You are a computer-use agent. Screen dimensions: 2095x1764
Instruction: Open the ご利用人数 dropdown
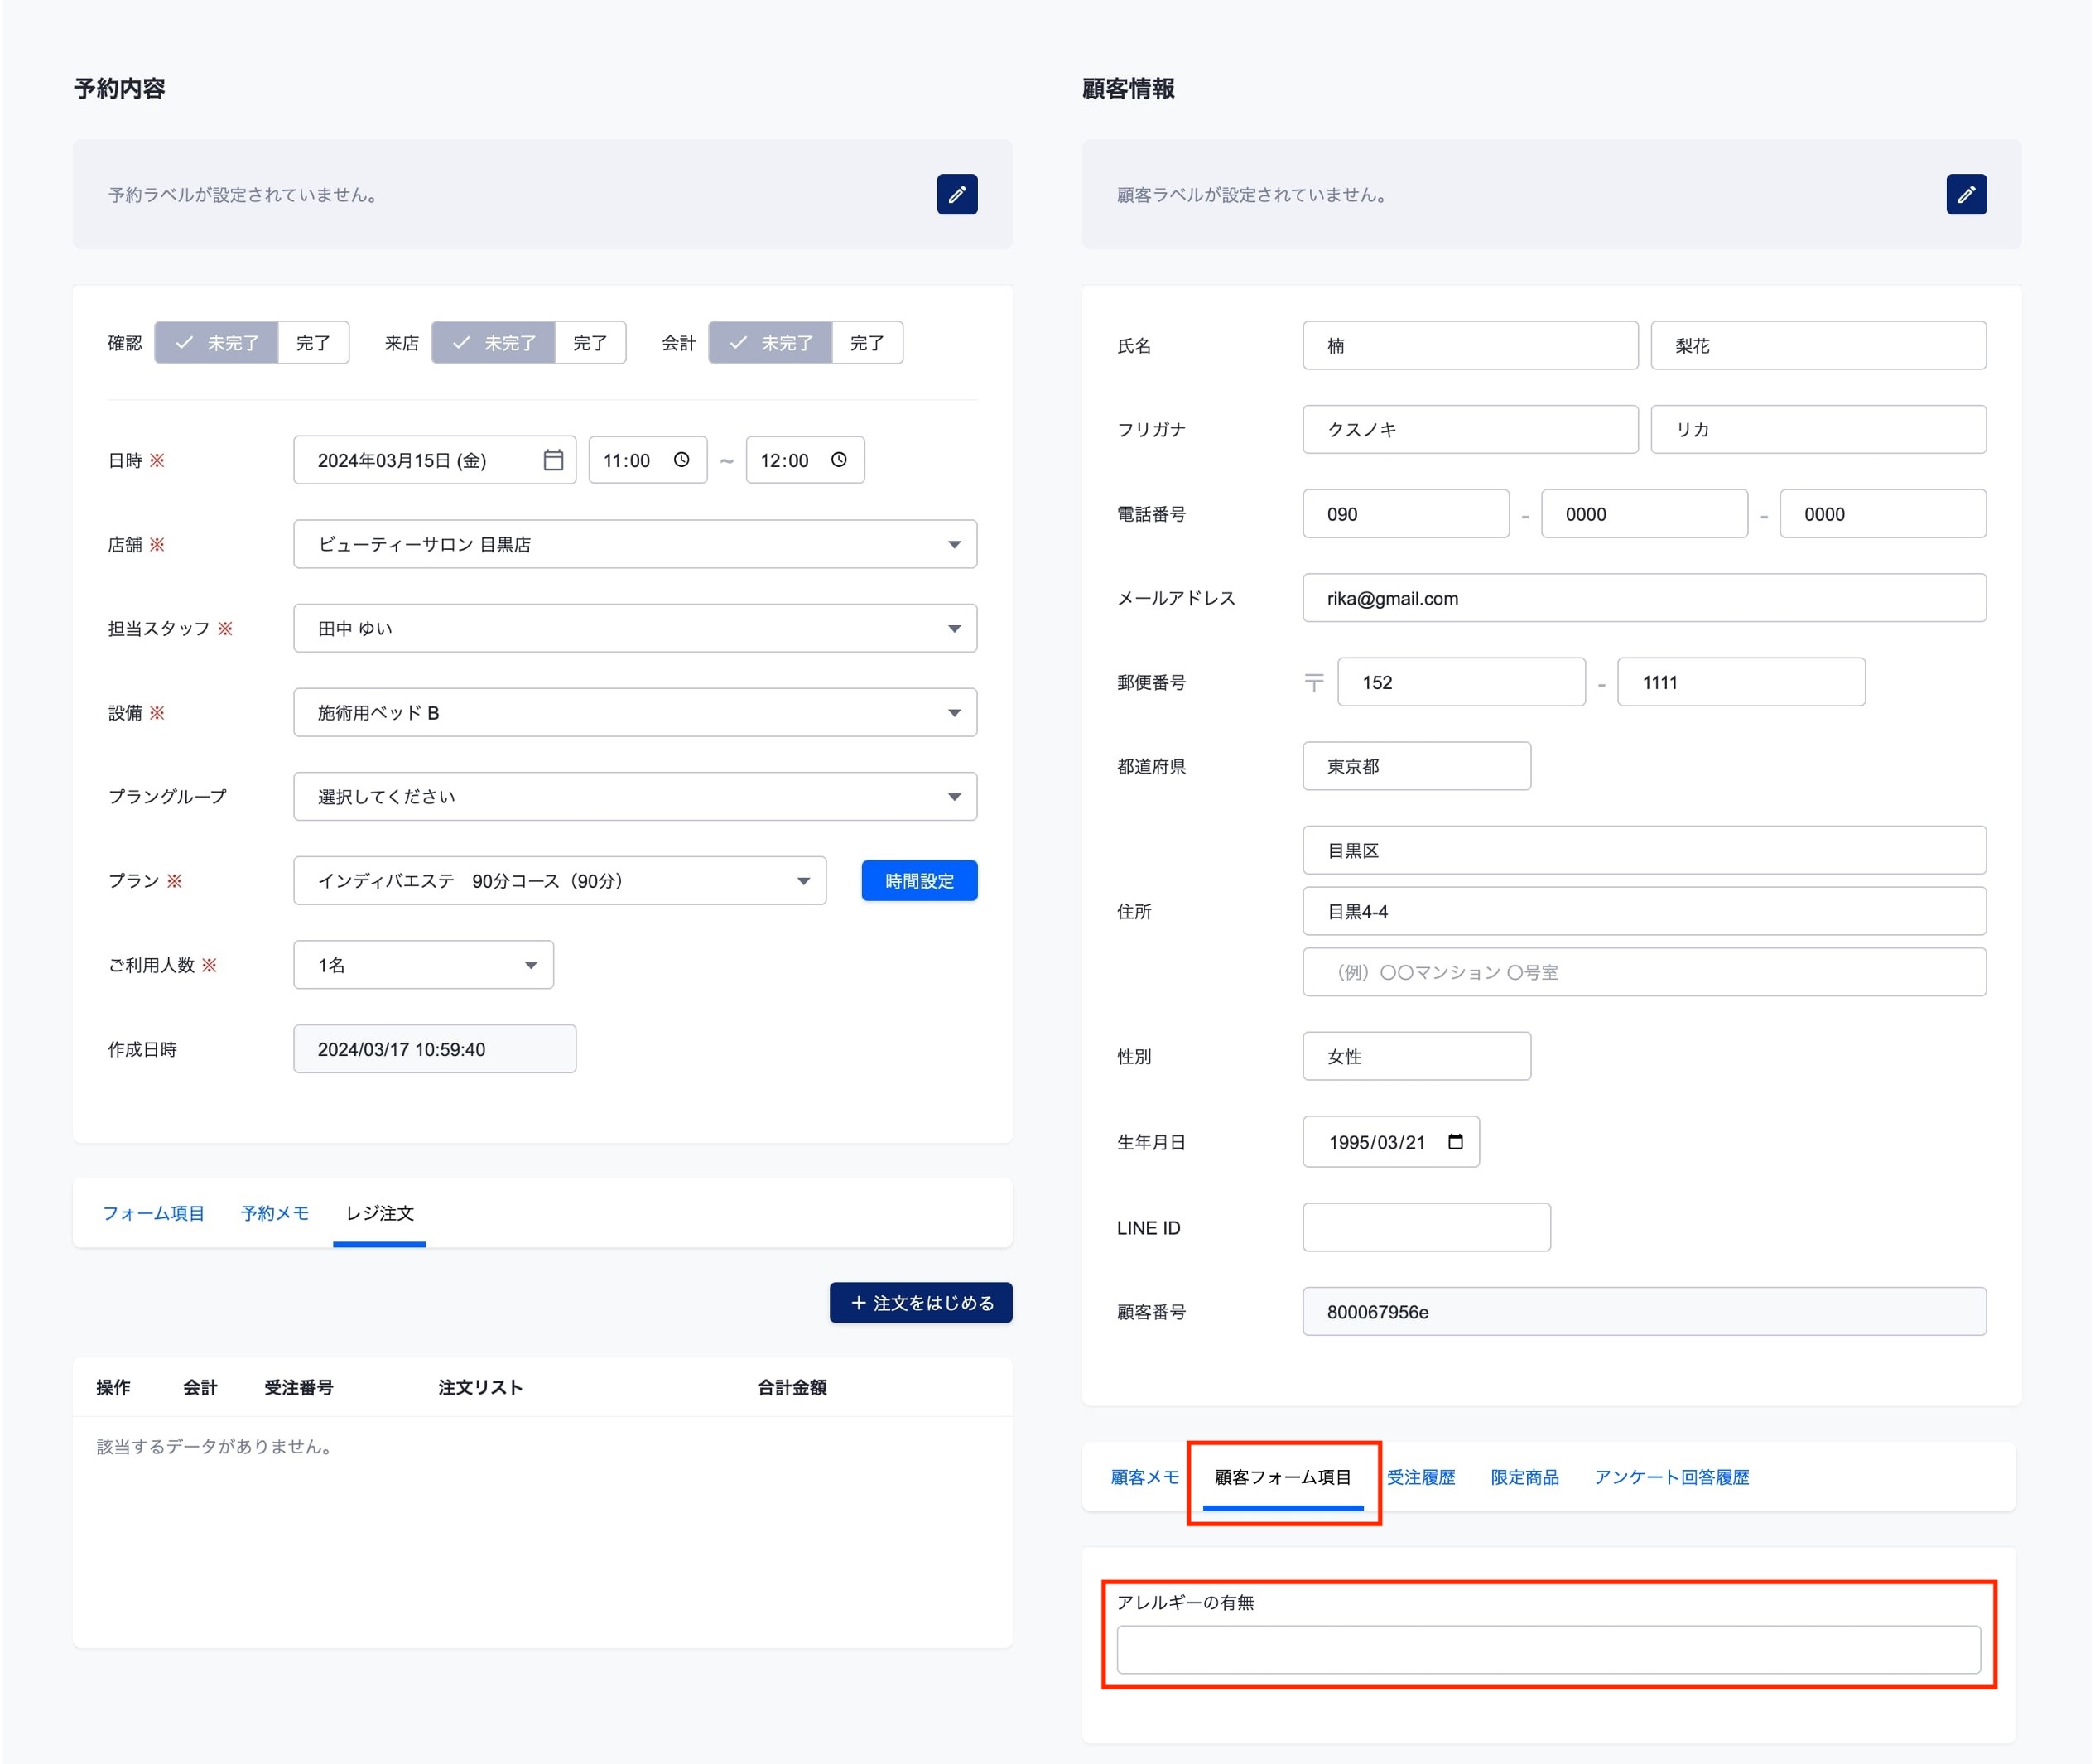point(424,965)
